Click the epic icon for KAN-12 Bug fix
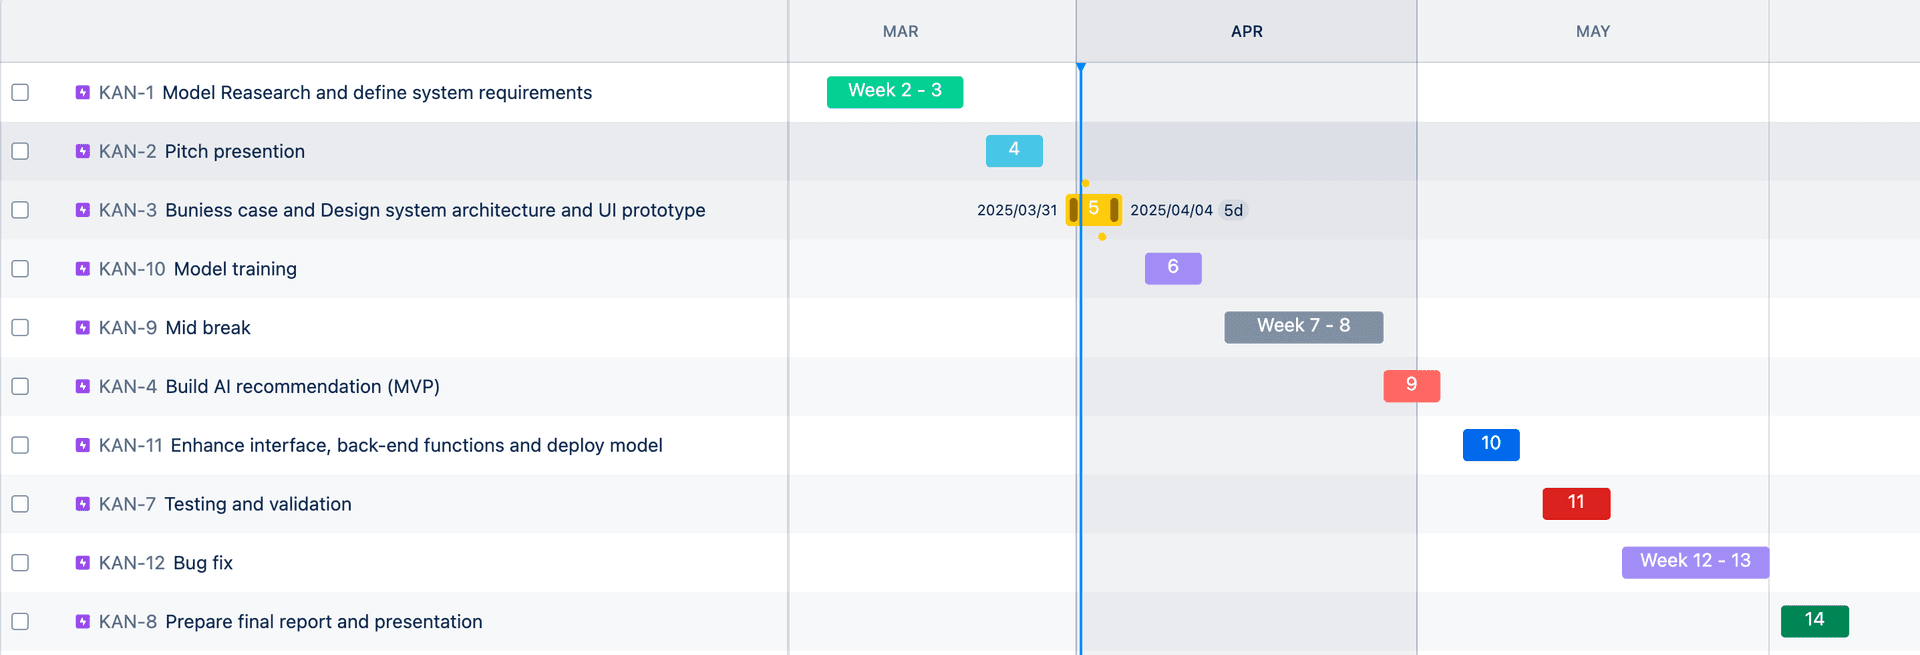This screenshot has height=655, width=1920. [83, 563]
